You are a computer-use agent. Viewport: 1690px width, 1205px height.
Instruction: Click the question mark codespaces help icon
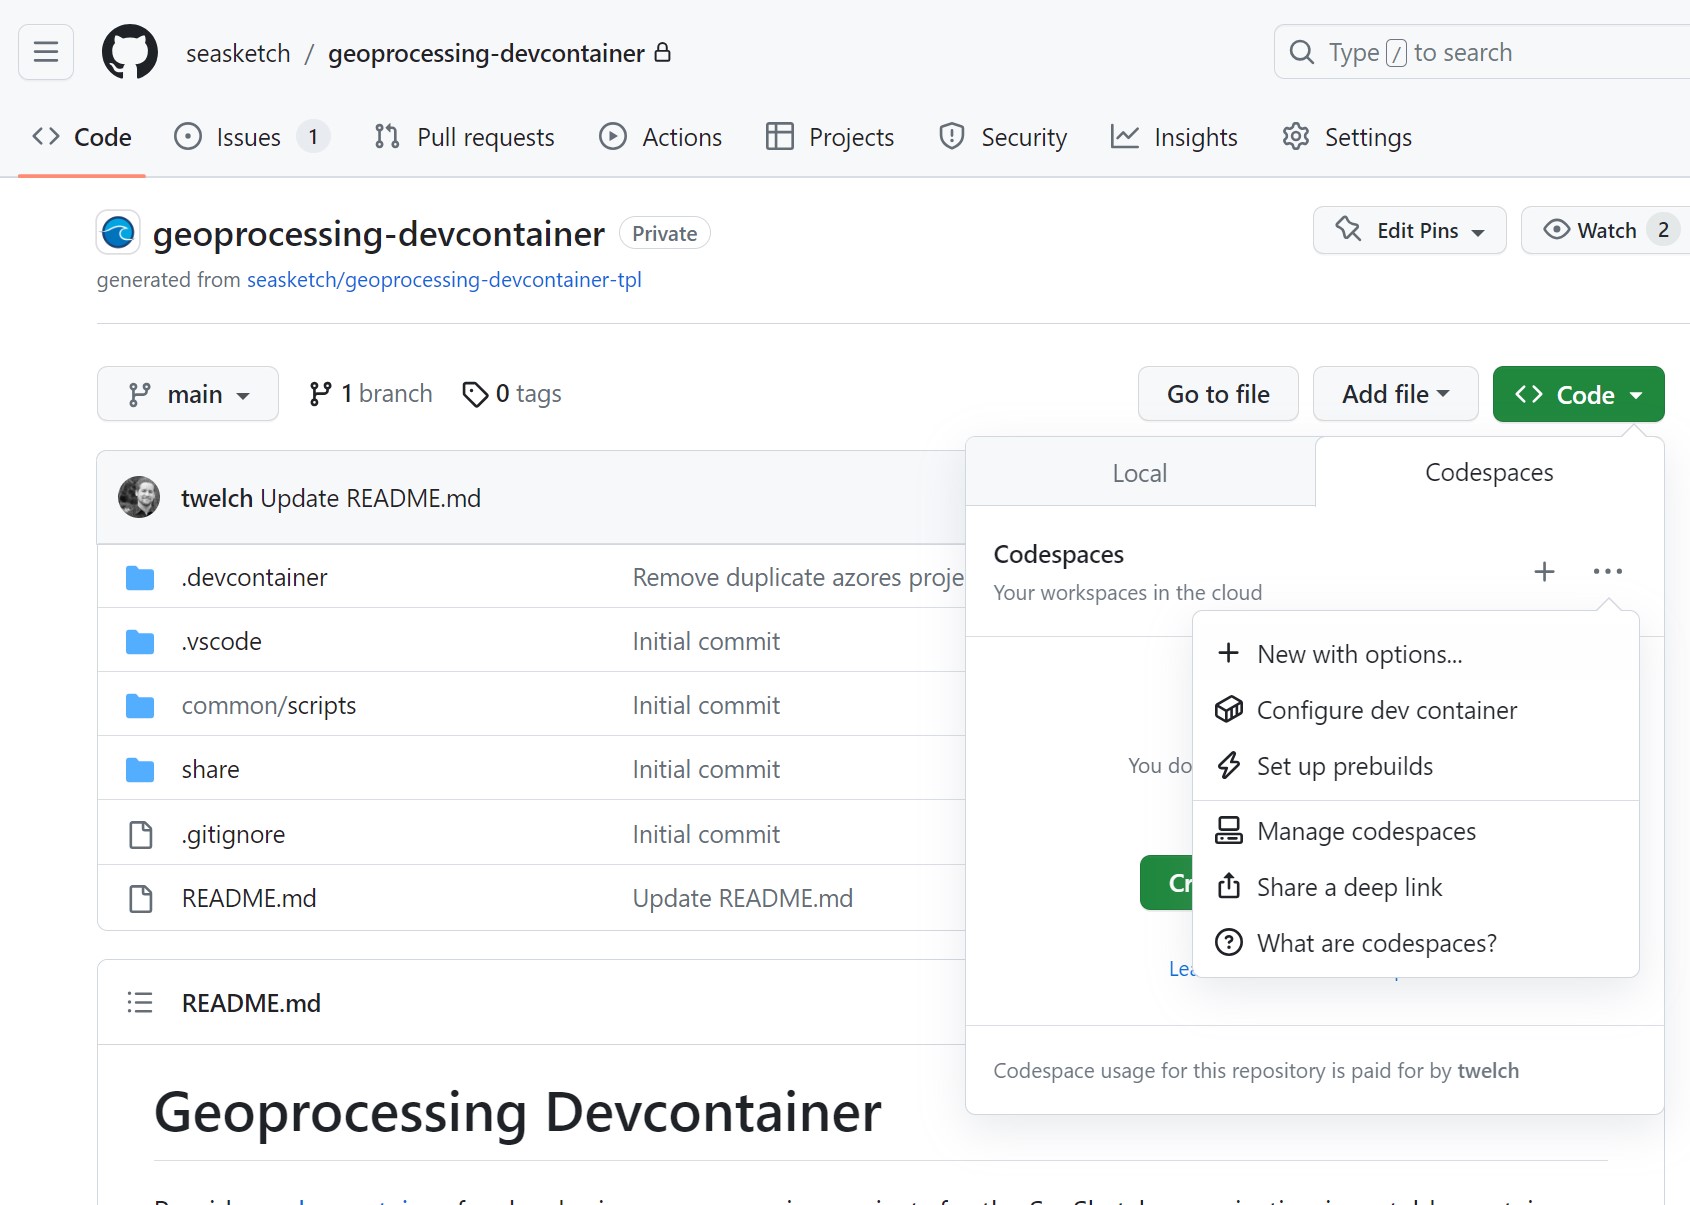1229,942
